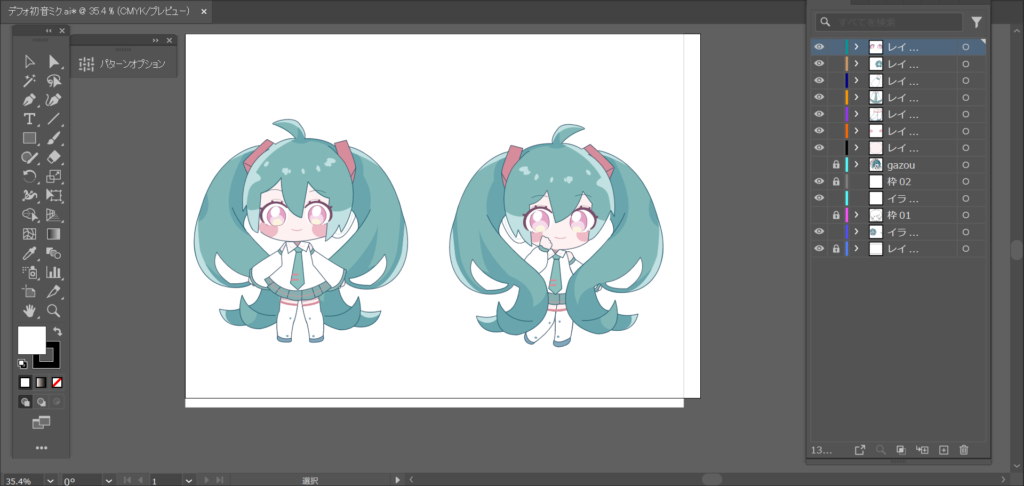The height and width of the screenshot is (486, 1024).
Task: Choose the Zoom tool
Action: (x=54, y=311)
